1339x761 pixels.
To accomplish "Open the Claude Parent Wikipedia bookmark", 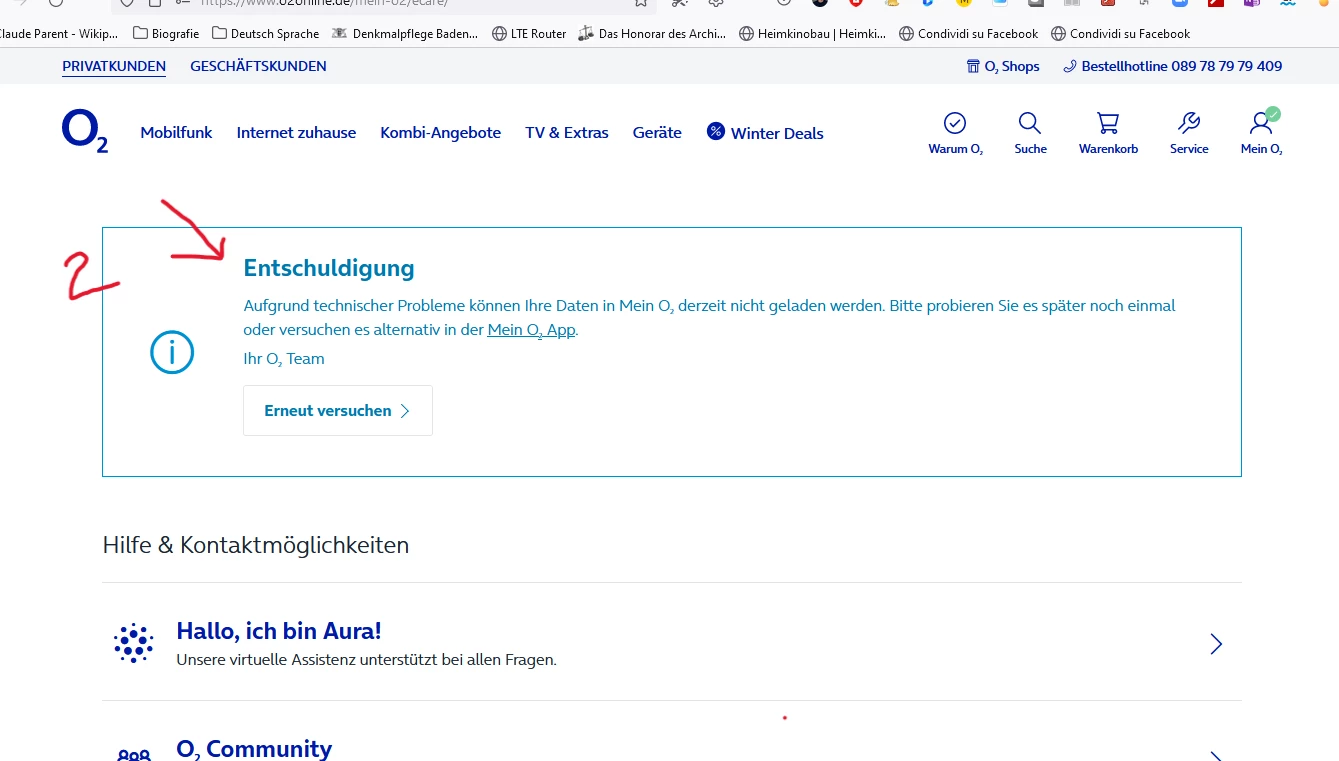I will (x=58, y=34).
